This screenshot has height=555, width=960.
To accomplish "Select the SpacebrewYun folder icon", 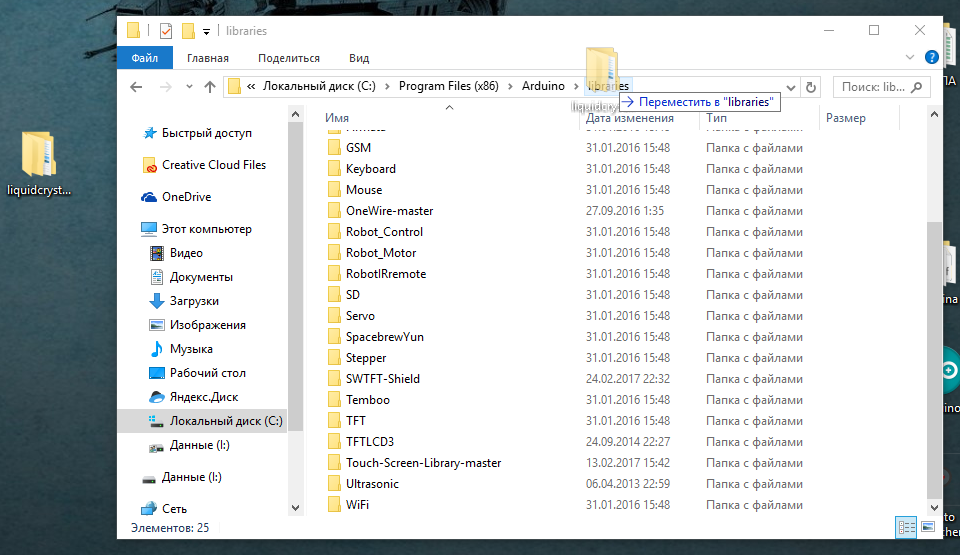I will point(334,336).
